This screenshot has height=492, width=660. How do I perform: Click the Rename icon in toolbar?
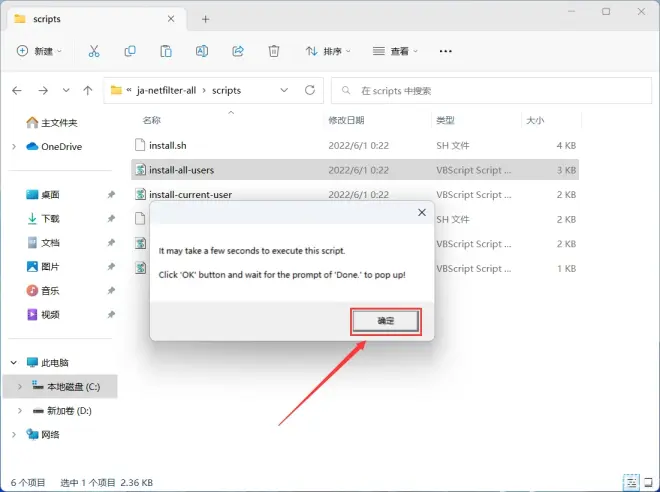click(x=202, y=51)
